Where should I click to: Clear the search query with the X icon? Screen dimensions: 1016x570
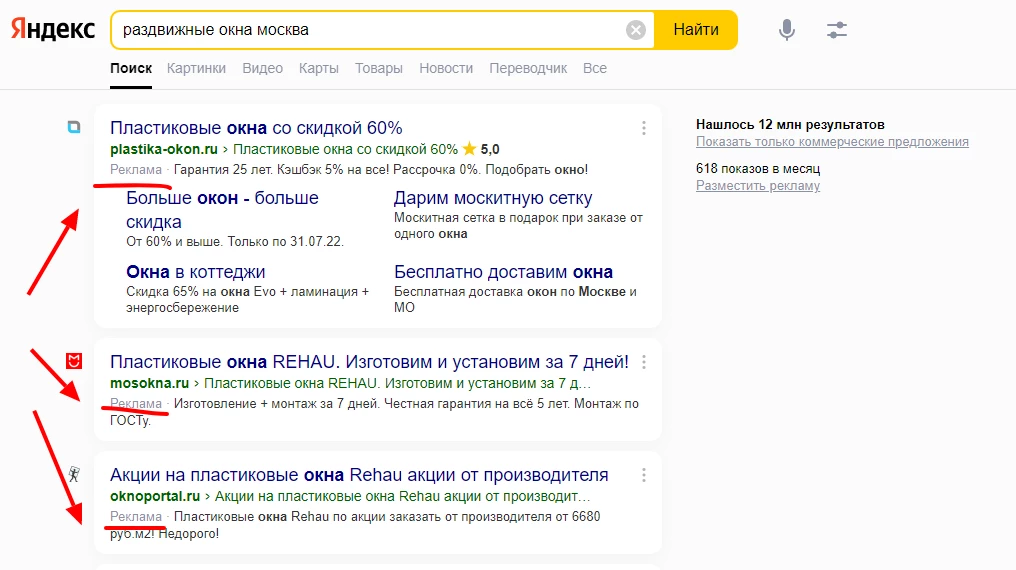tap(636, 30)
